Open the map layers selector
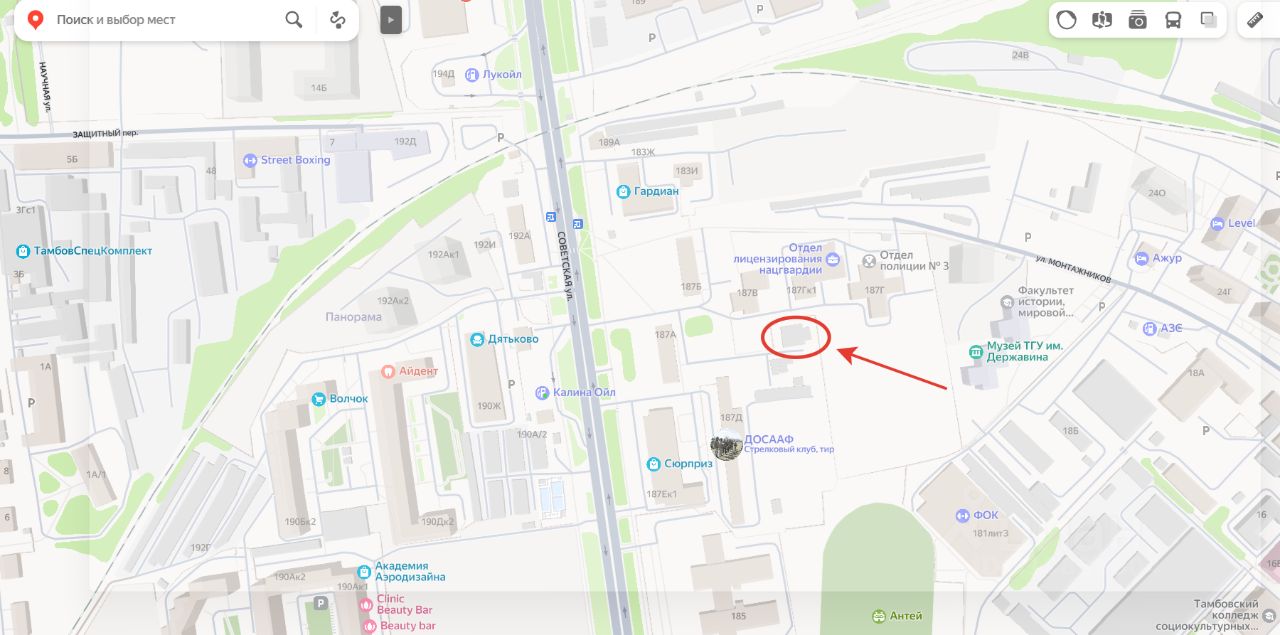This screenshot has height=635, width=1280. (1208, 20)
